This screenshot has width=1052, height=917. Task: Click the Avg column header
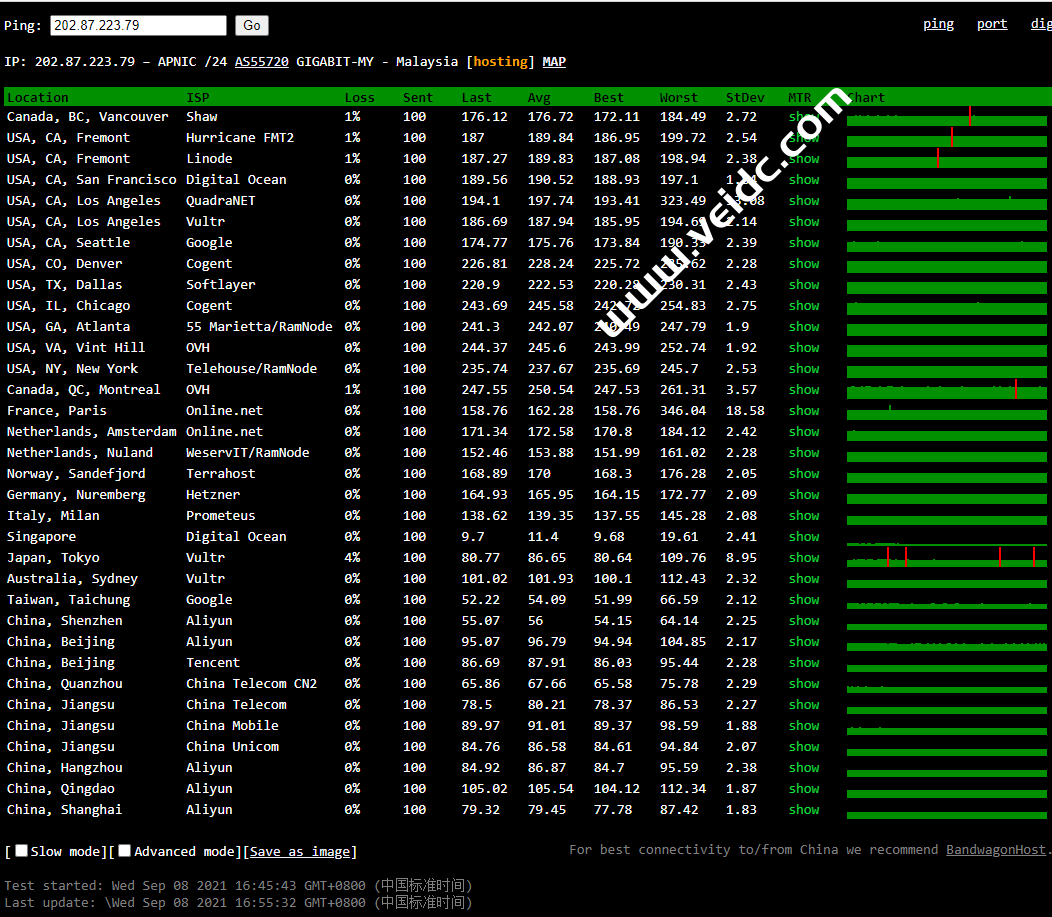pyautogui.click(x=539, y=98)
